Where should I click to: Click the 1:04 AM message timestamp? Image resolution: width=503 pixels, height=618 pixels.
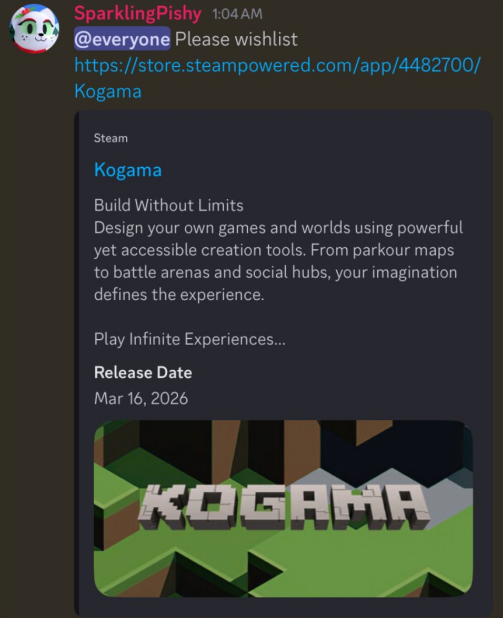(x=237, y=14)
